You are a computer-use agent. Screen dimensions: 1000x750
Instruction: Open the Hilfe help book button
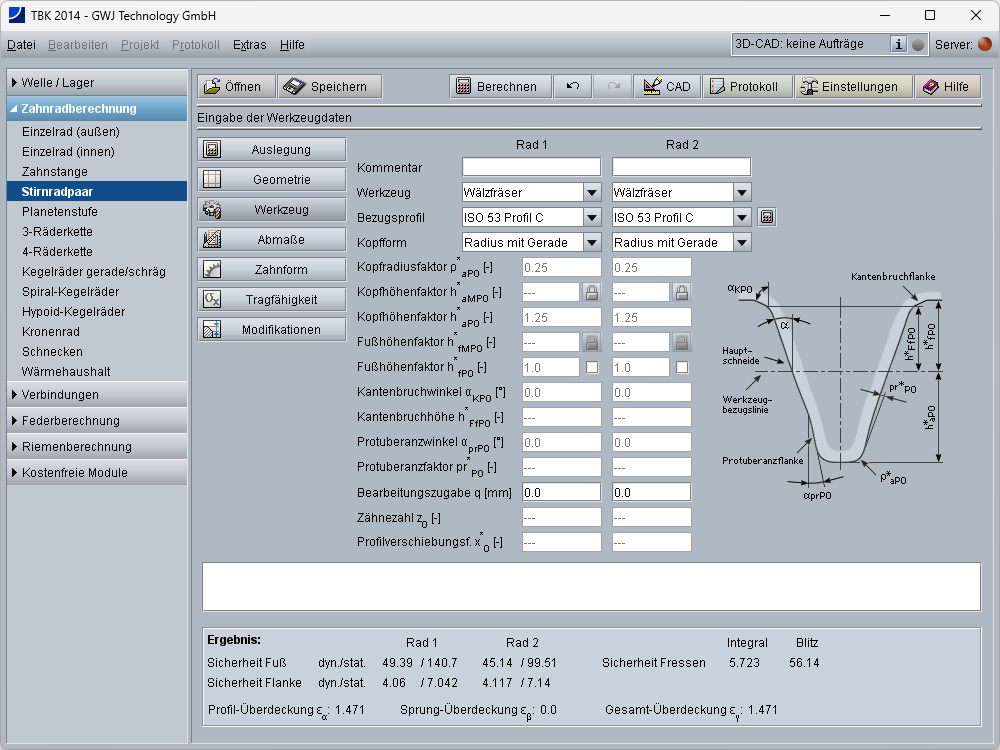click(945, 87)
